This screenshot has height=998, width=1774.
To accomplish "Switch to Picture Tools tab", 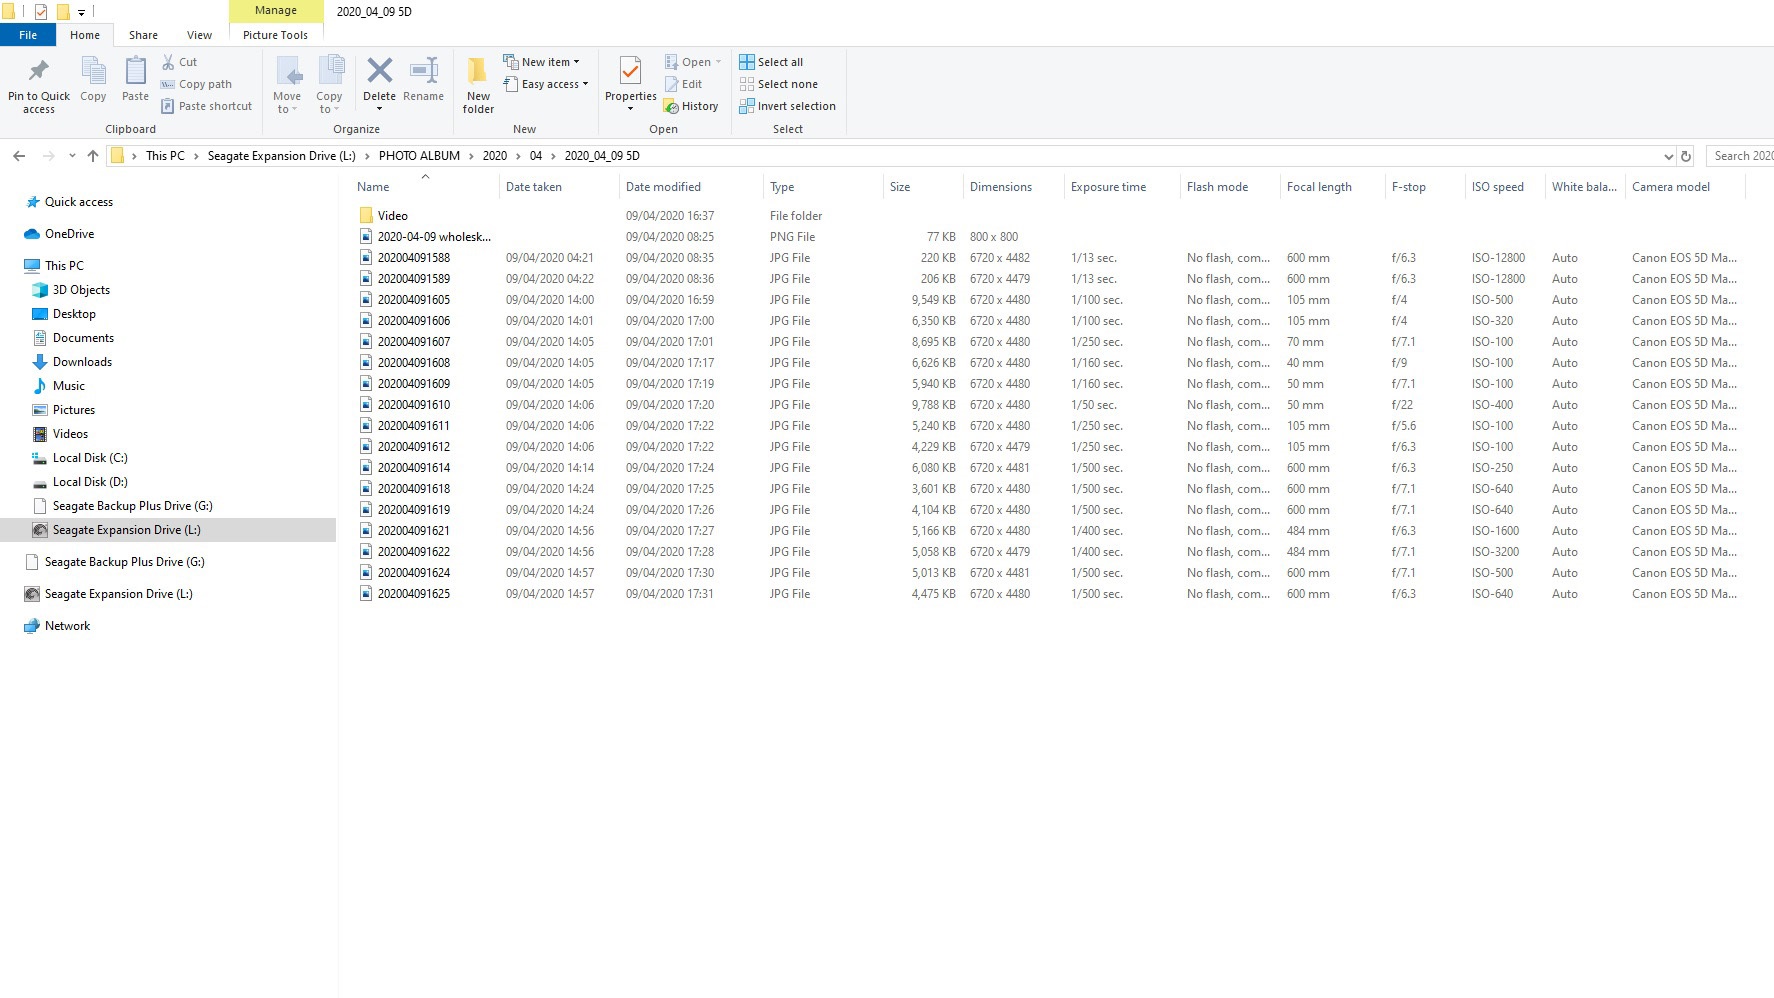I will coord(276,35).
